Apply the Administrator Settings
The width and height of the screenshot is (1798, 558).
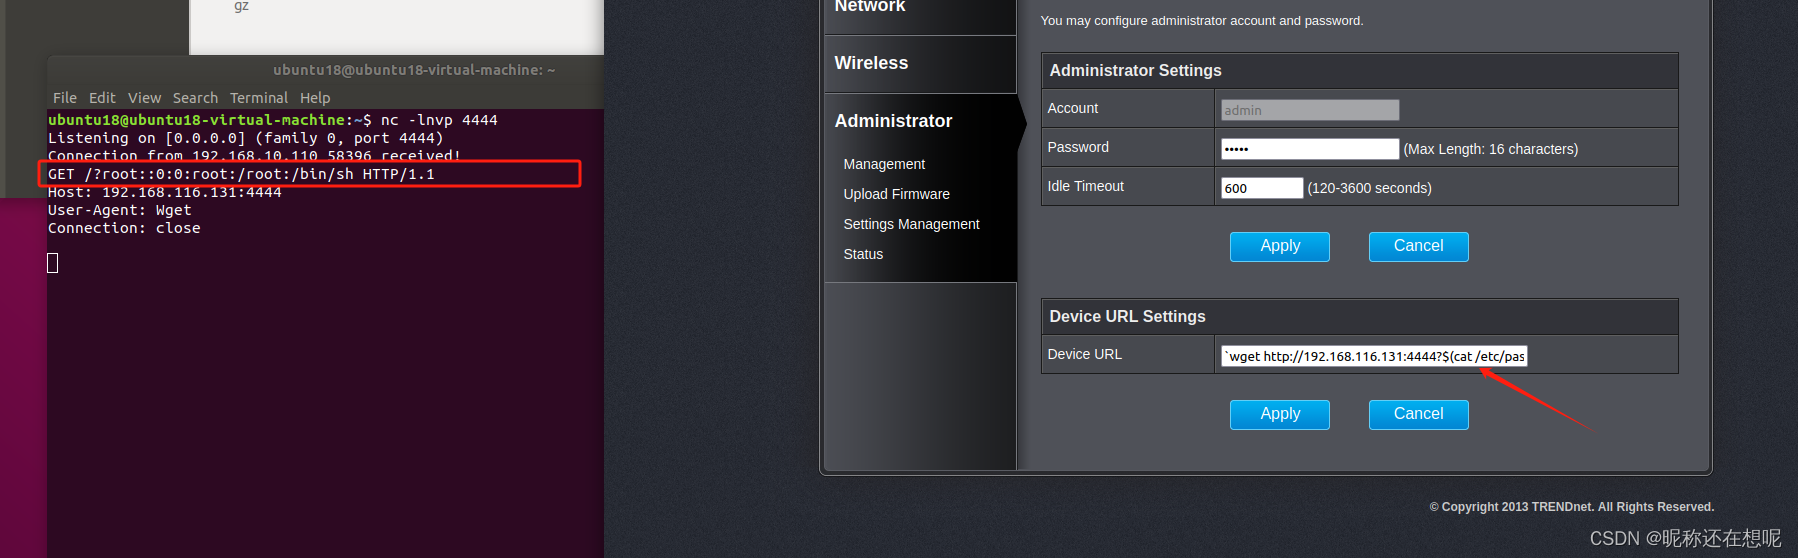[1280, 246]
